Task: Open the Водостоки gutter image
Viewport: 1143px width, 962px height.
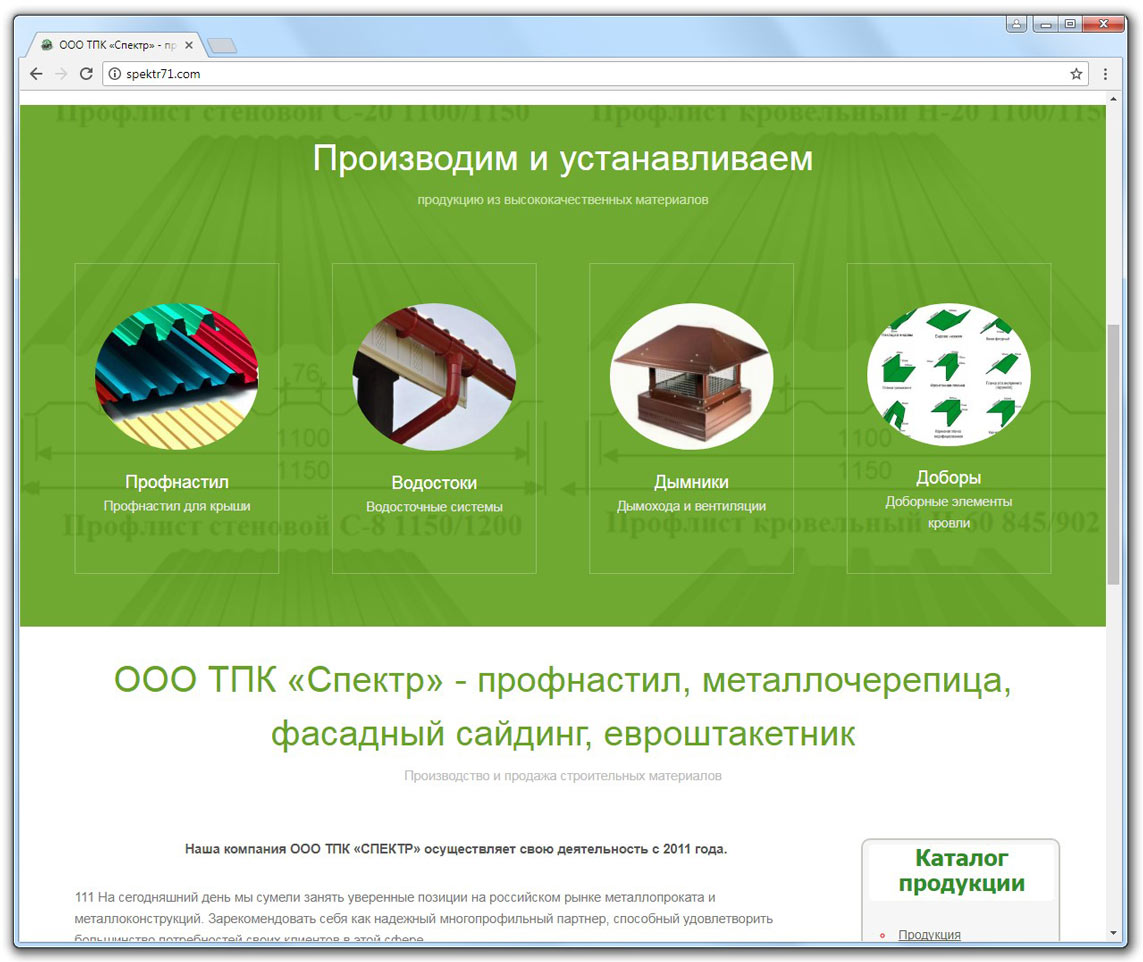Action: point(434,376)
